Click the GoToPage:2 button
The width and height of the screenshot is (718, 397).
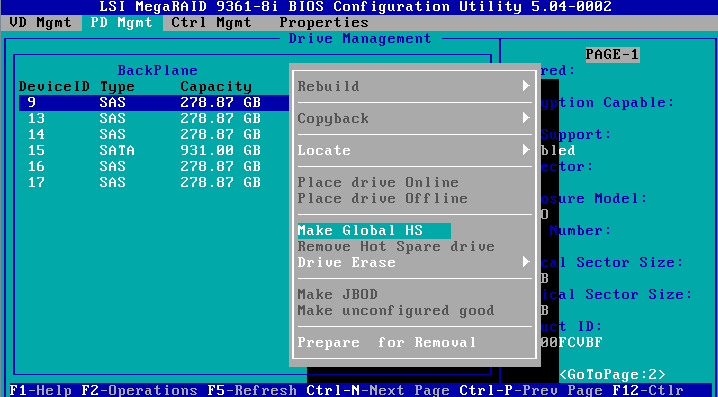pos(612,375)
